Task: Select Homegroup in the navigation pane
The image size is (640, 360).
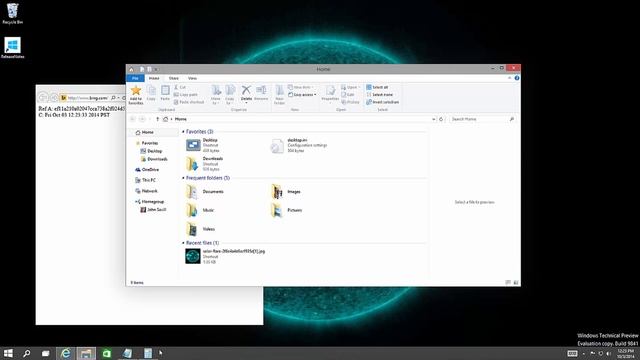Action: pos(149,202)
